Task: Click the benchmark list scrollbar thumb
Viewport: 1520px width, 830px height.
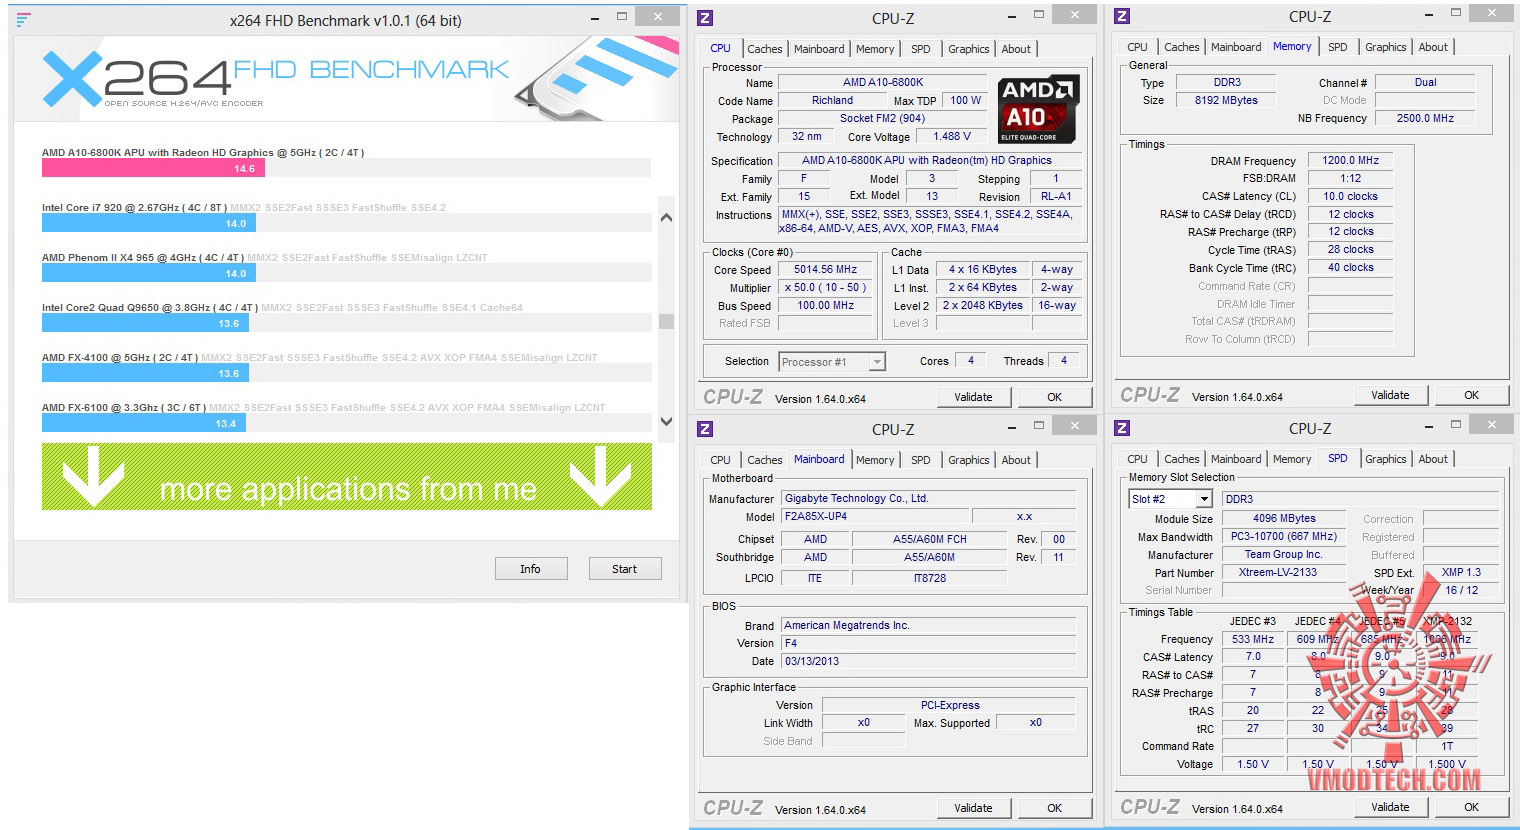Action: (x=667, y=322)
